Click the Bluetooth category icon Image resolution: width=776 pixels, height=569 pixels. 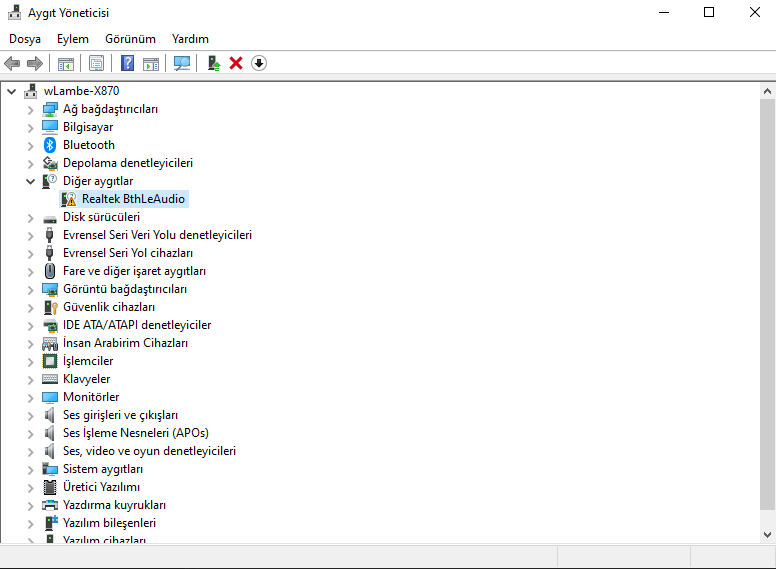(50, 145)
